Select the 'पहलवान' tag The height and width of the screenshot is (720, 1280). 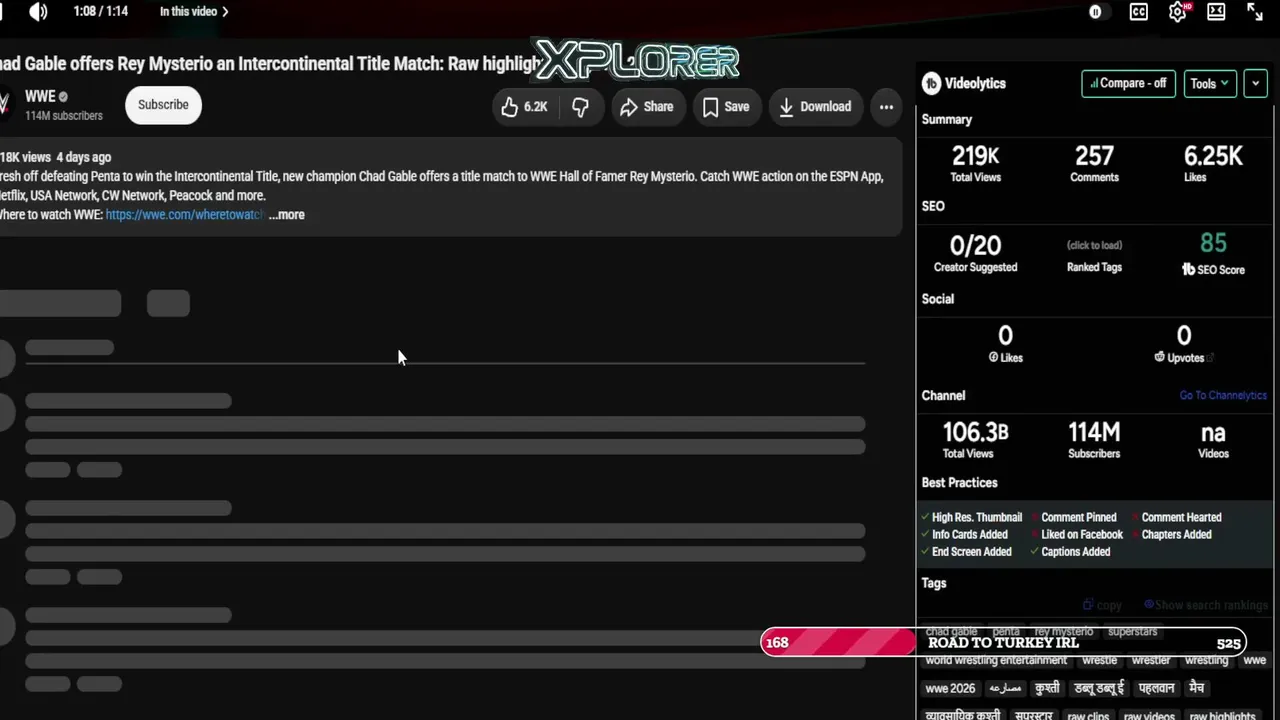pyautogui.click(x=1156, y=688)
